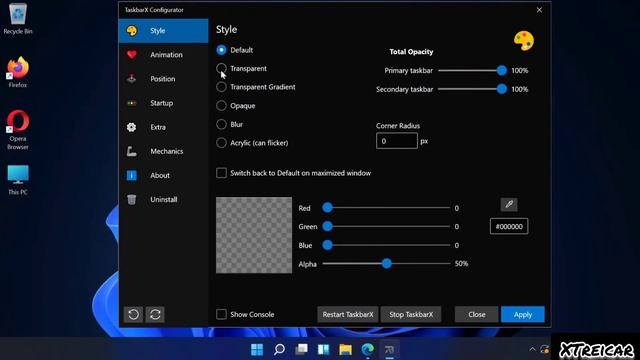Click the Corner Radius input field

397,141
